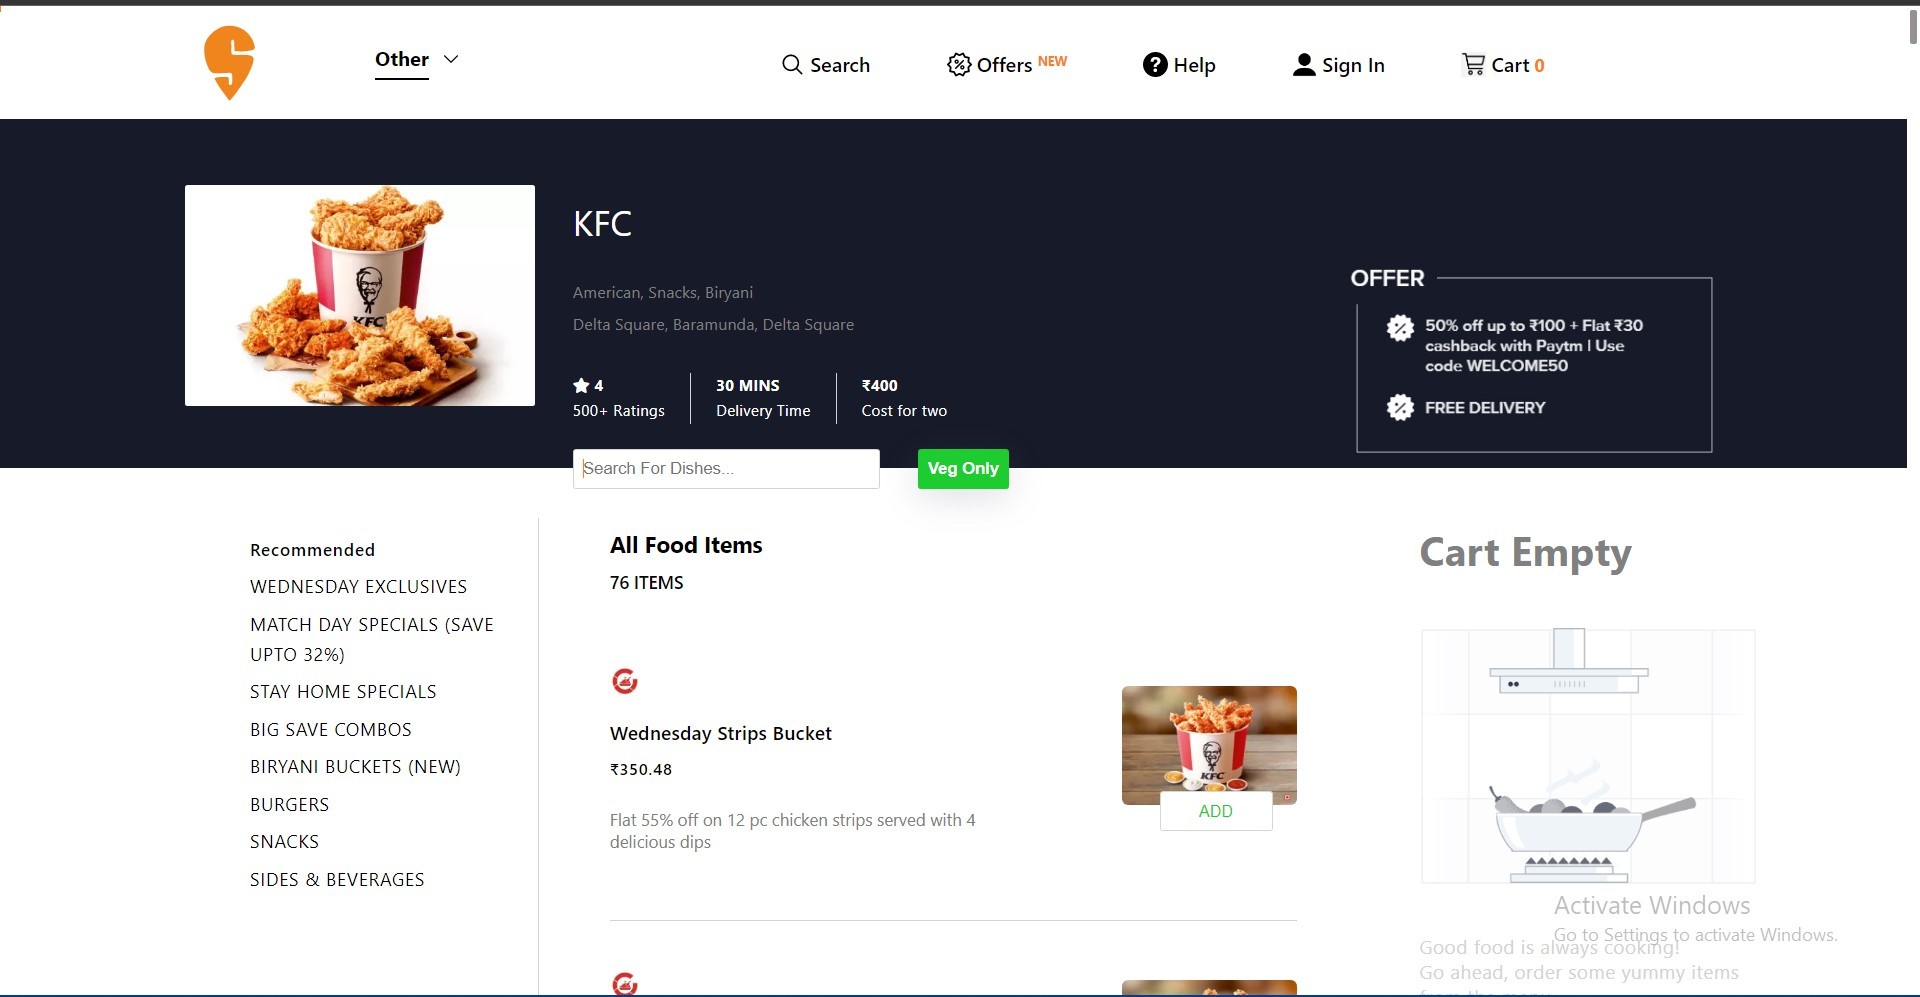1920x997 pixels.
Task: Click the Paytm offer badge icon
Action: point(1400,328)
